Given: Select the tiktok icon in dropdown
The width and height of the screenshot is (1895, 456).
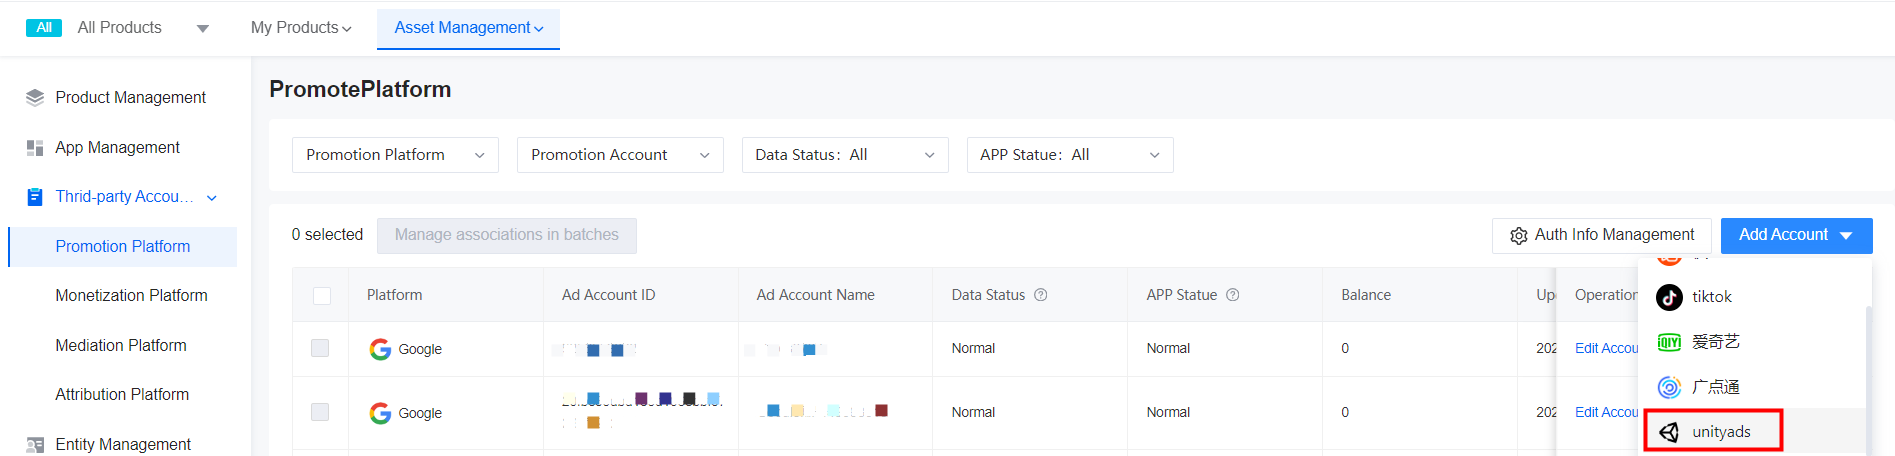Looking at the screenshot, I should point(1669,297).
